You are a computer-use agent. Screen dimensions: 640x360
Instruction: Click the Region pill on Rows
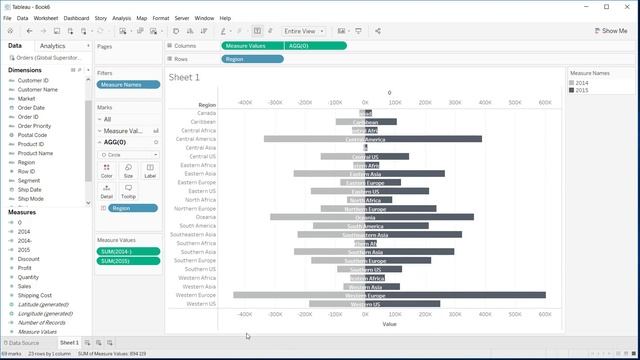[253, 59]
